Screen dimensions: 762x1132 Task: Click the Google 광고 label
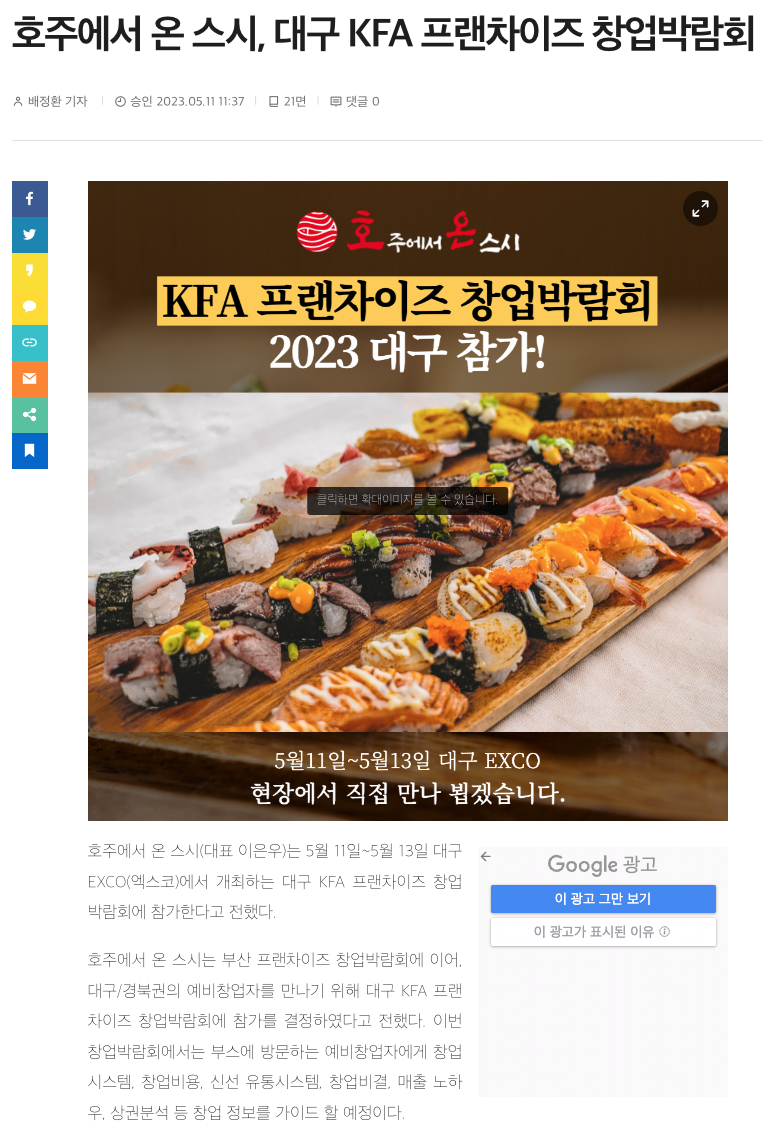coord(602,864)
